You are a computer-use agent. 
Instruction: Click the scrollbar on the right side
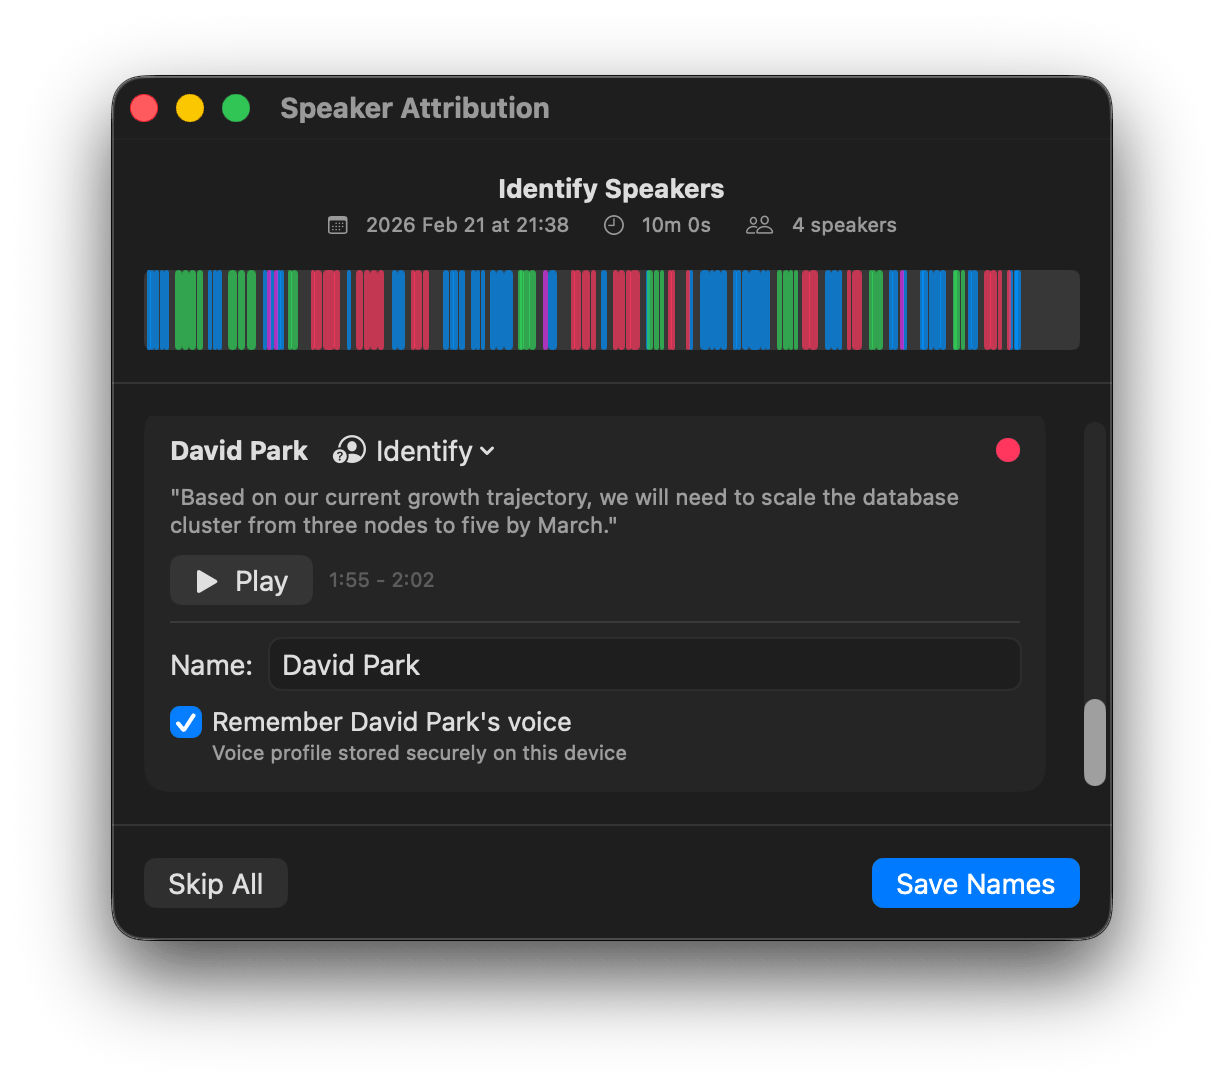point(1094,742)
